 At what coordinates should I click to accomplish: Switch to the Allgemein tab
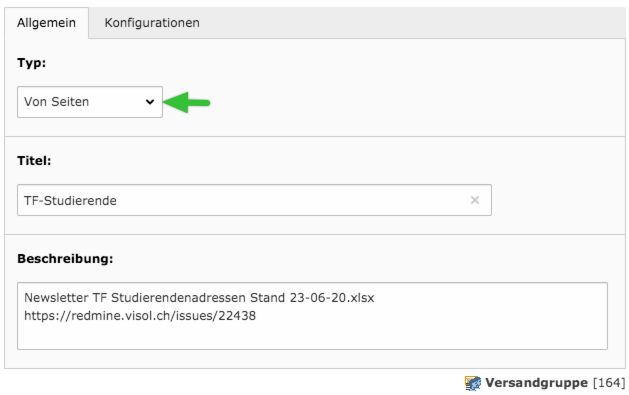[46, 23]
